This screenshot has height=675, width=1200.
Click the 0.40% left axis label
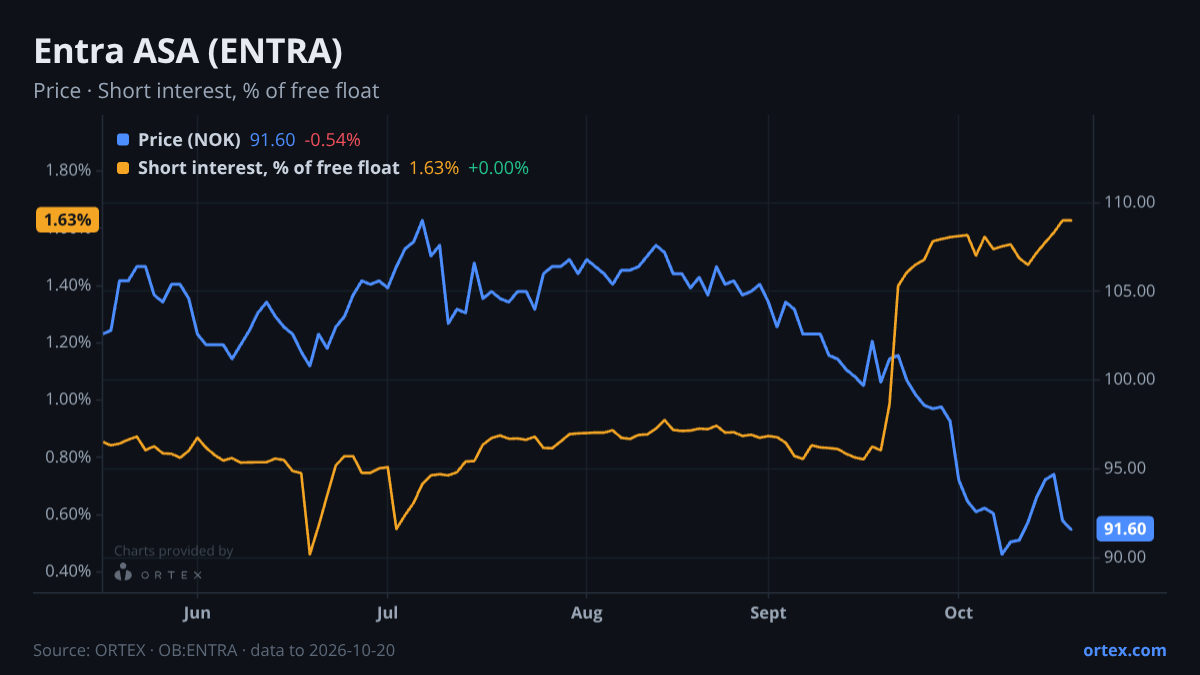(x=68, y=571)
